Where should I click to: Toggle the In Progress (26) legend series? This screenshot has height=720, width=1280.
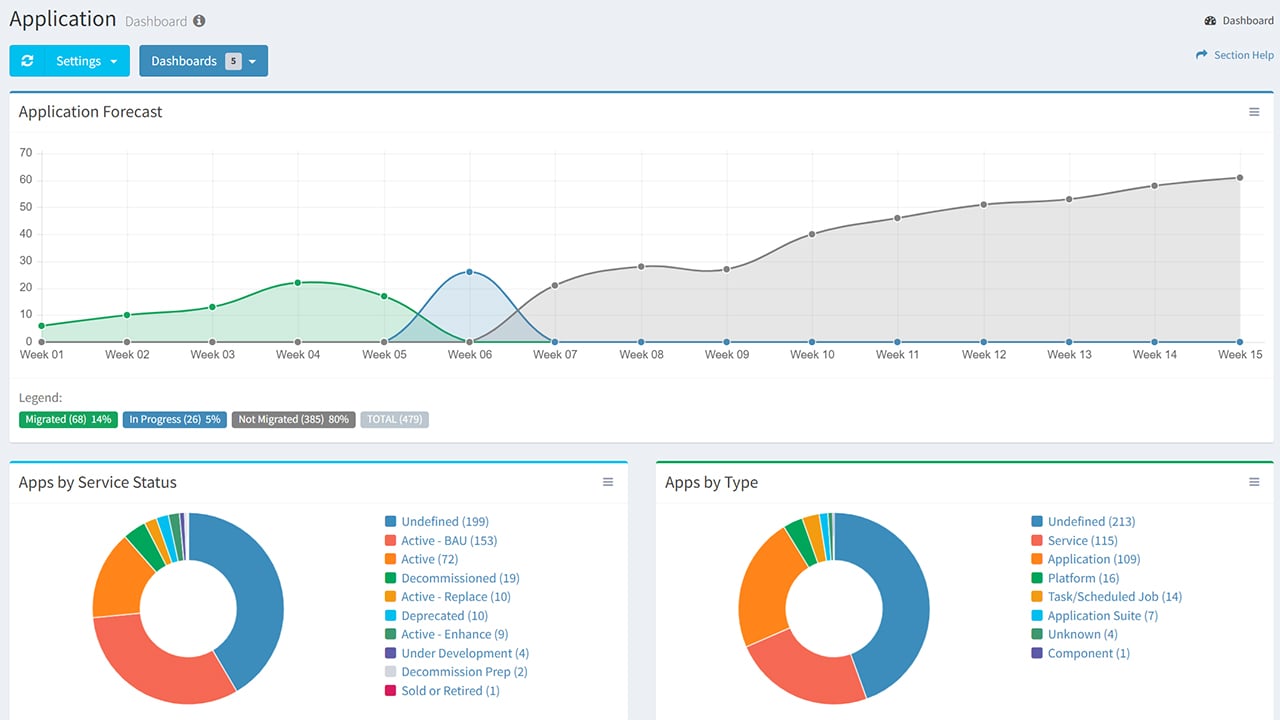(174, 419)
